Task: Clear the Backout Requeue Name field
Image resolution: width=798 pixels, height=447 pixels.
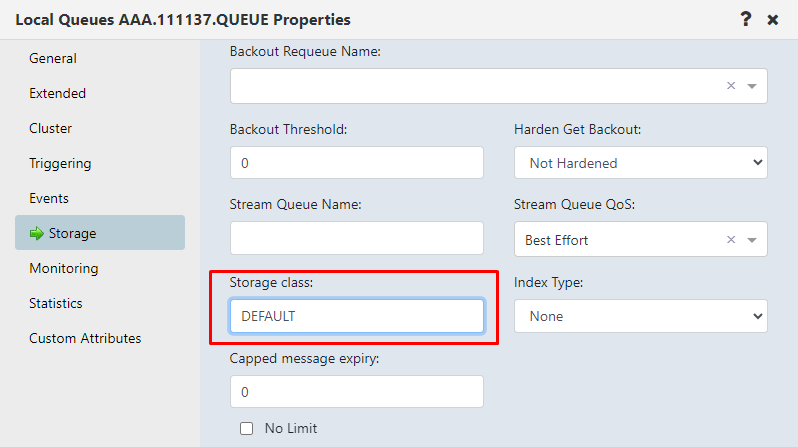Action: (731, 86)
